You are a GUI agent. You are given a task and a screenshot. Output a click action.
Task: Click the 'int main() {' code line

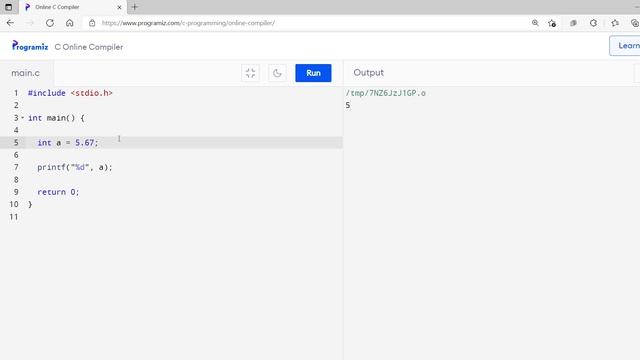(56, 118)
